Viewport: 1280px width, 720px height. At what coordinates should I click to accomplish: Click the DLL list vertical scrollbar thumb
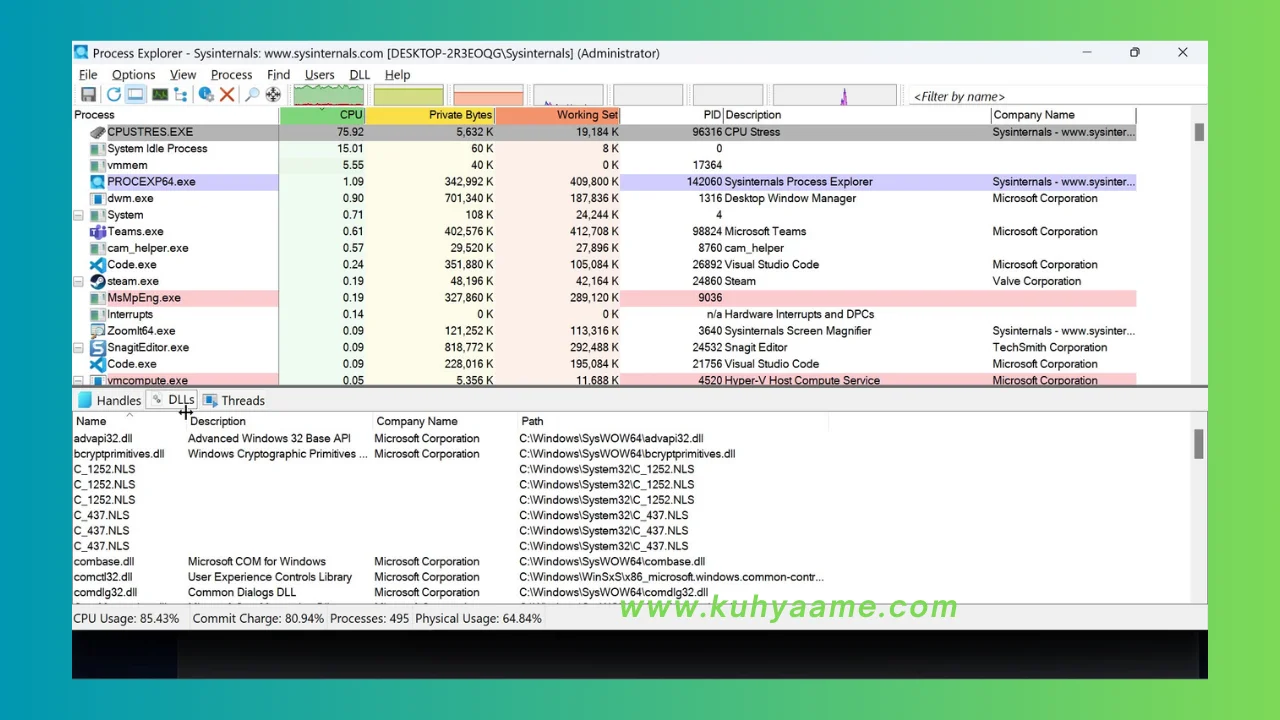pos(1199,445)
